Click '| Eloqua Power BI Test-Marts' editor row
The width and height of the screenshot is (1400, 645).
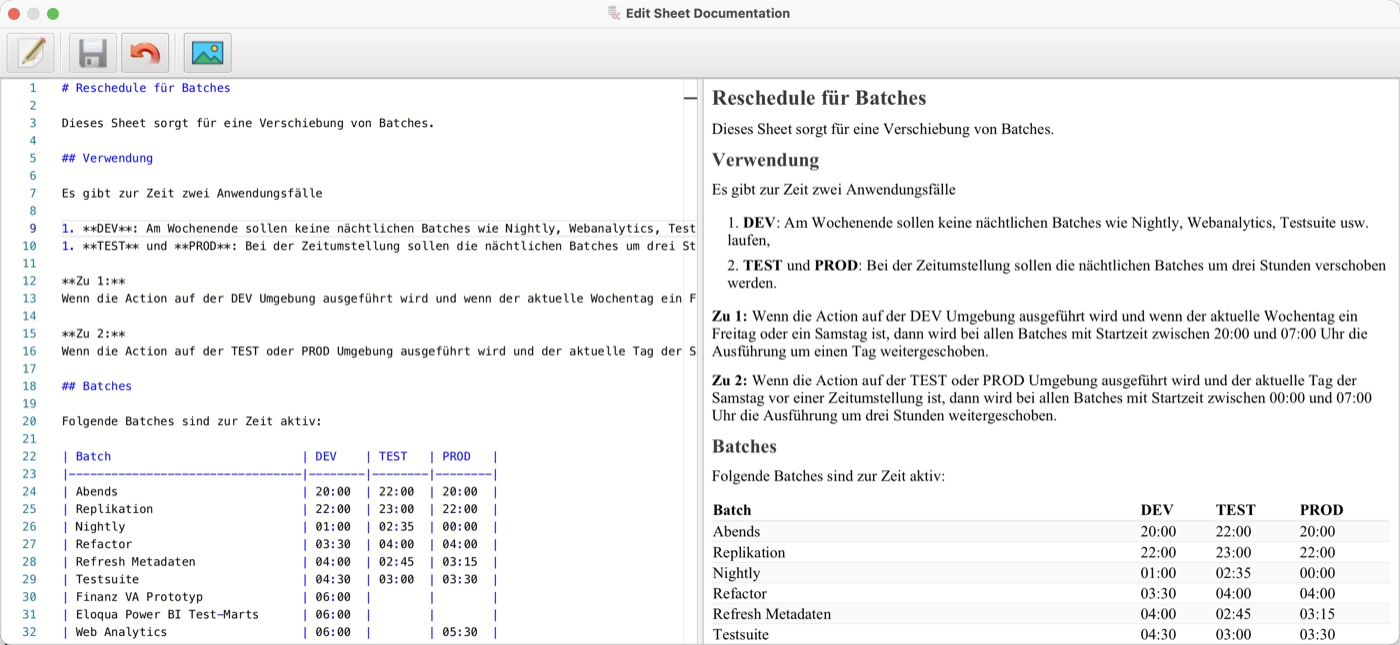click(x=280, y=614)
